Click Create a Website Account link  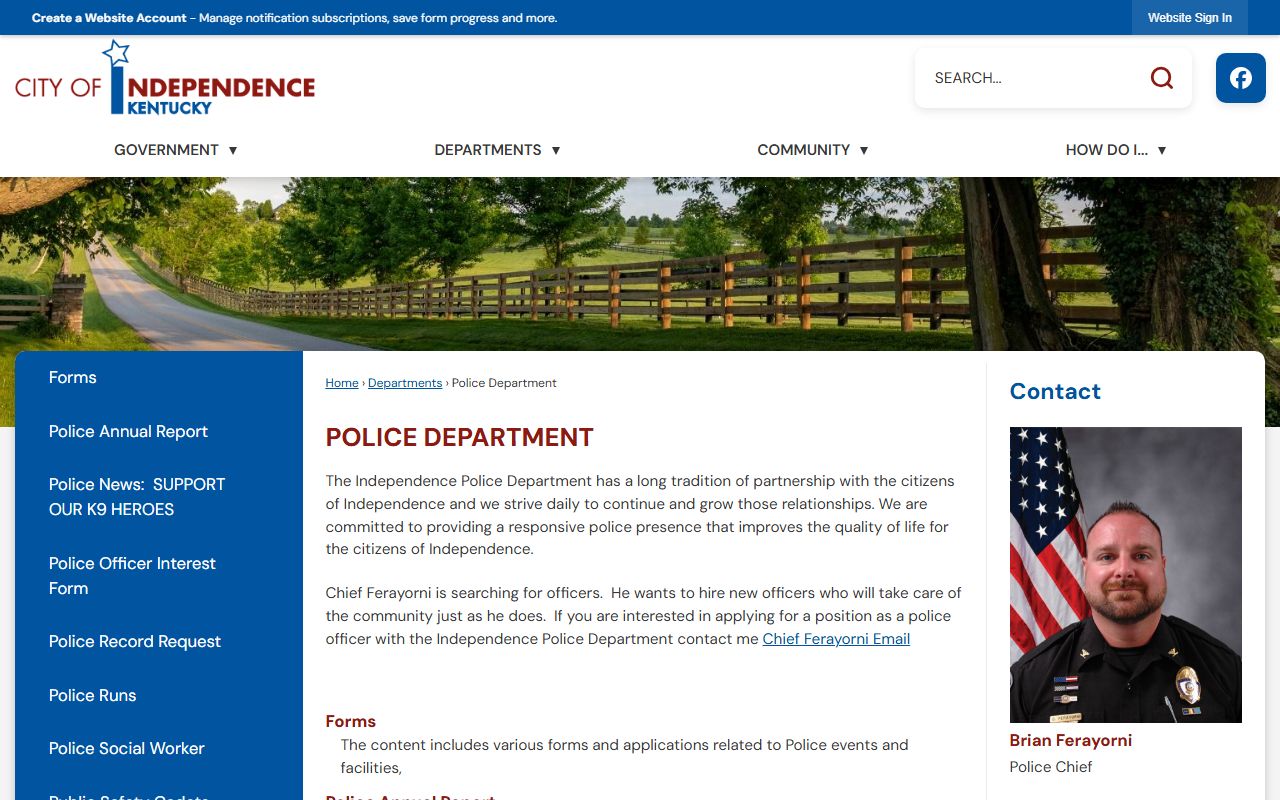109,18
